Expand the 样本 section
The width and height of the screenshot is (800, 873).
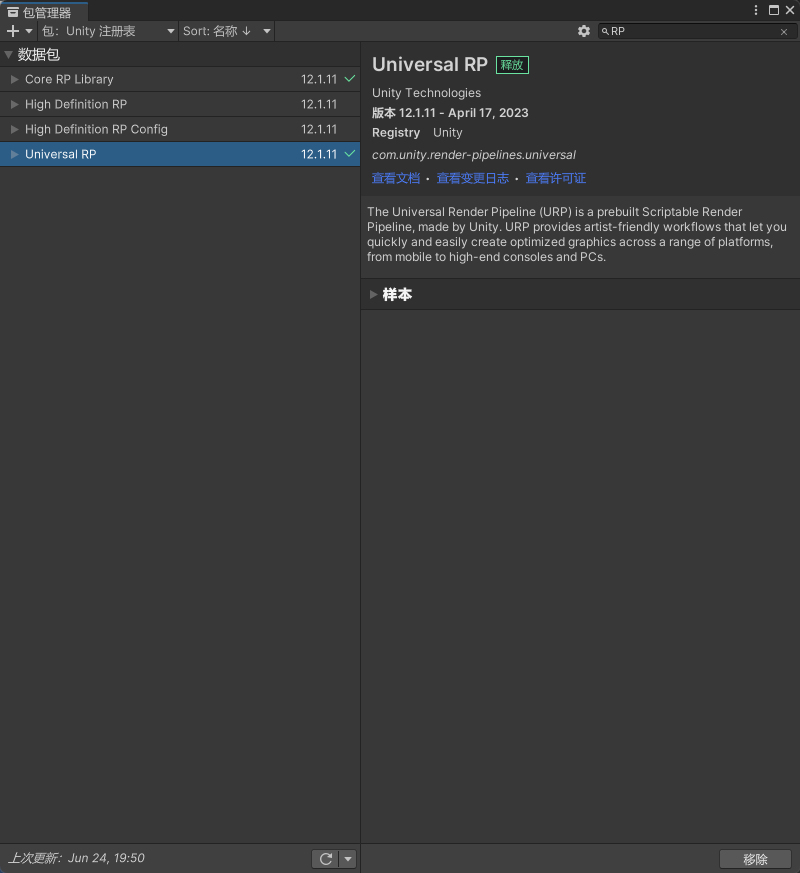click(x=374, y=294)
